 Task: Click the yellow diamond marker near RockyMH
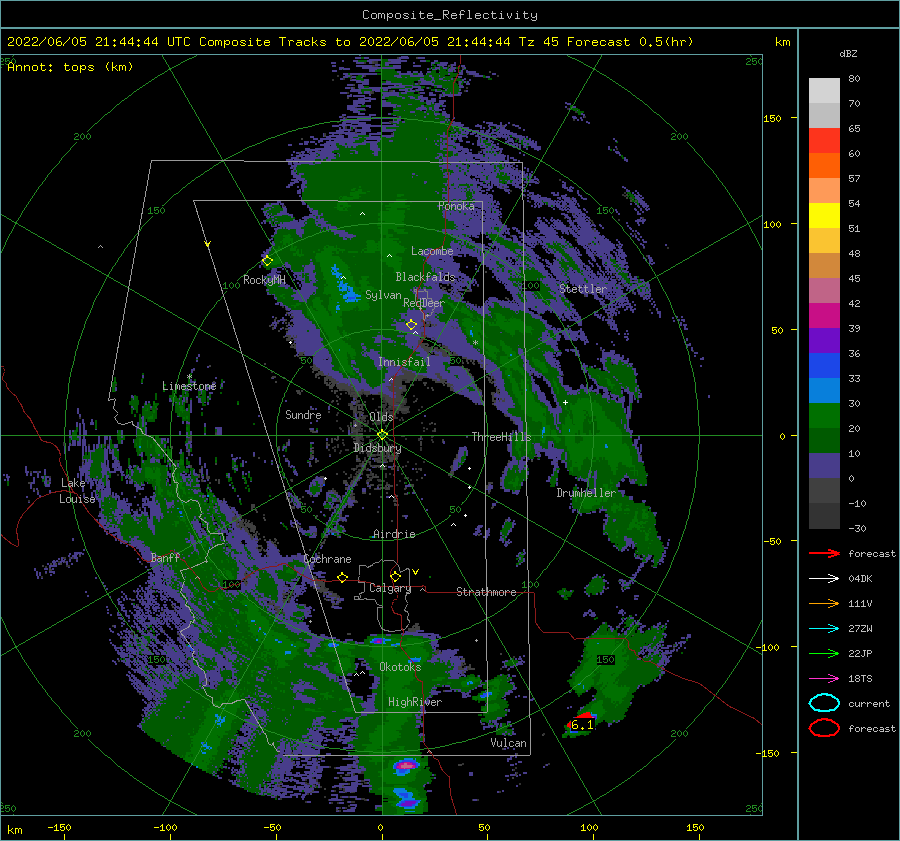267,261
